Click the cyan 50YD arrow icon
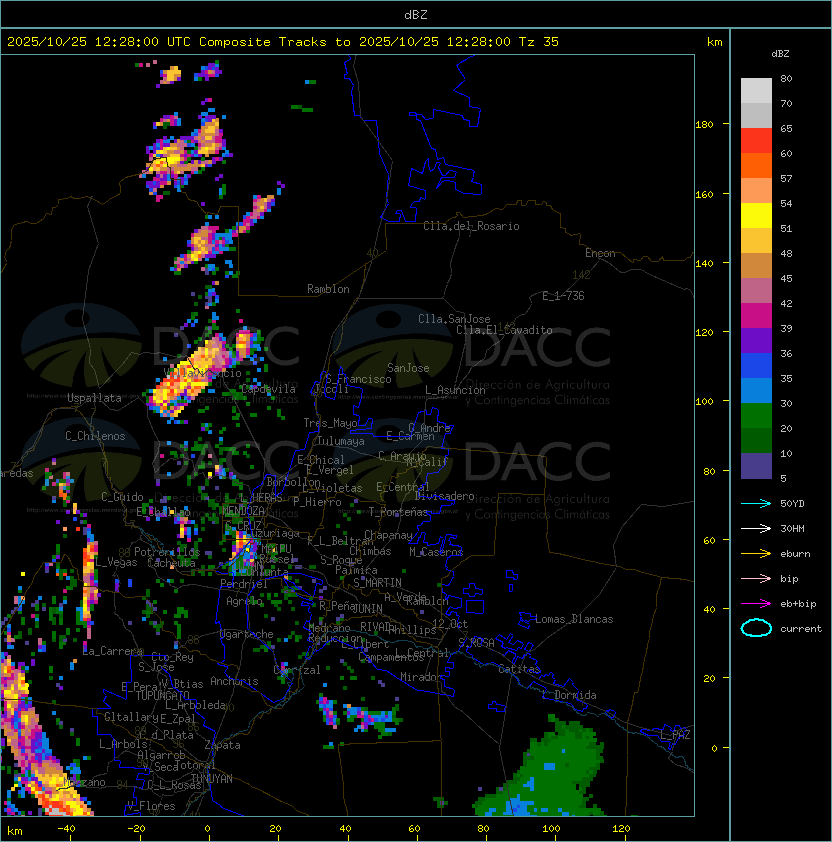 click(x=756, y=504)
